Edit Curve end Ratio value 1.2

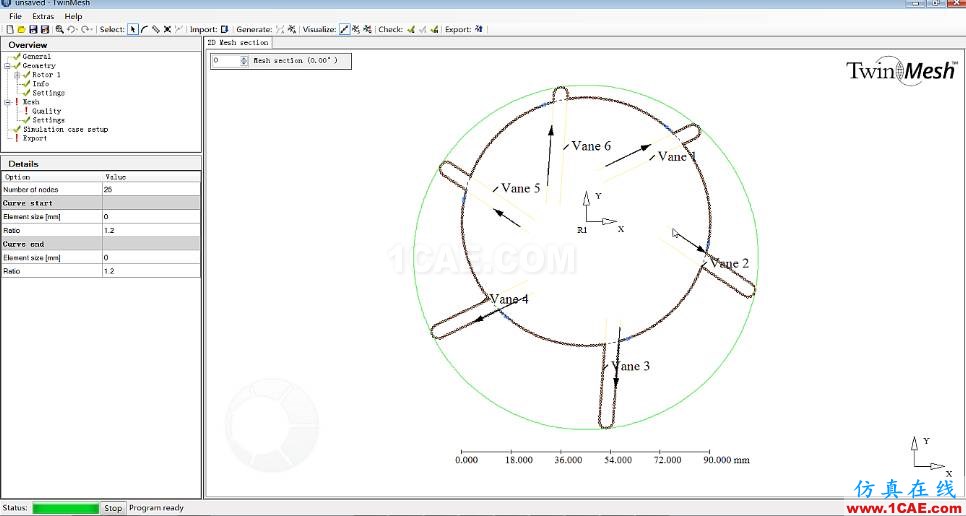coord(151,271)
